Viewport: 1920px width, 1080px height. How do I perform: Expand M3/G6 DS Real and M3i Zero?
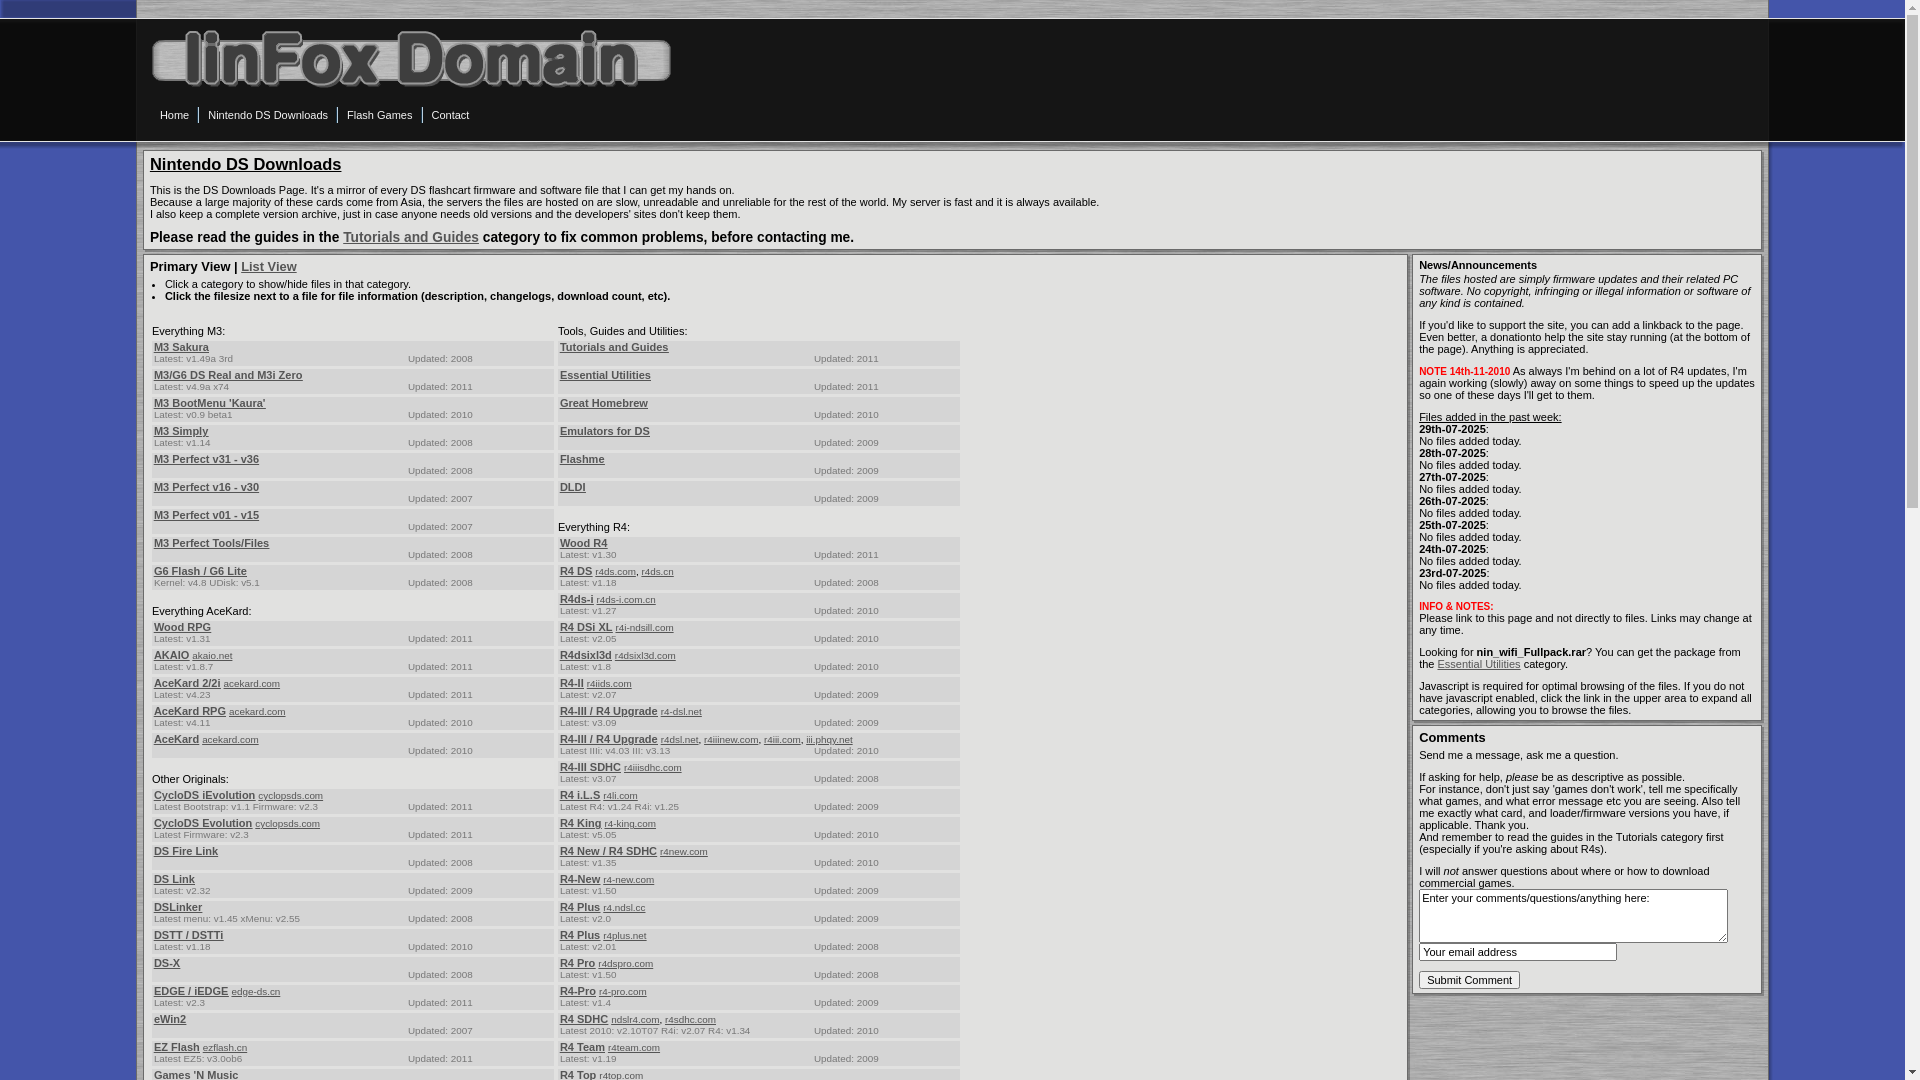(228, 375)
